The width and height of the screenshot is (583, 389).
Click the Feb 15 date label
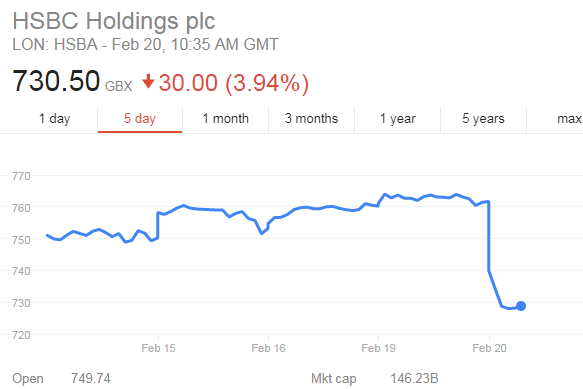158,348
